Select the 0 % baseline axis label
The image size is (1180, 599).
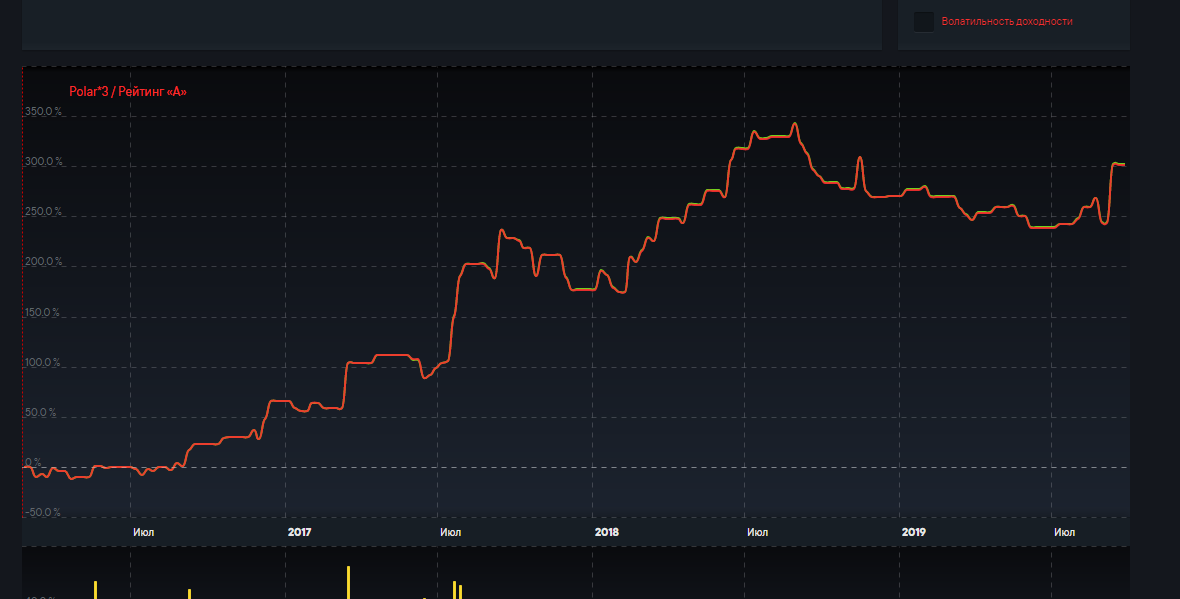(33, 463)
